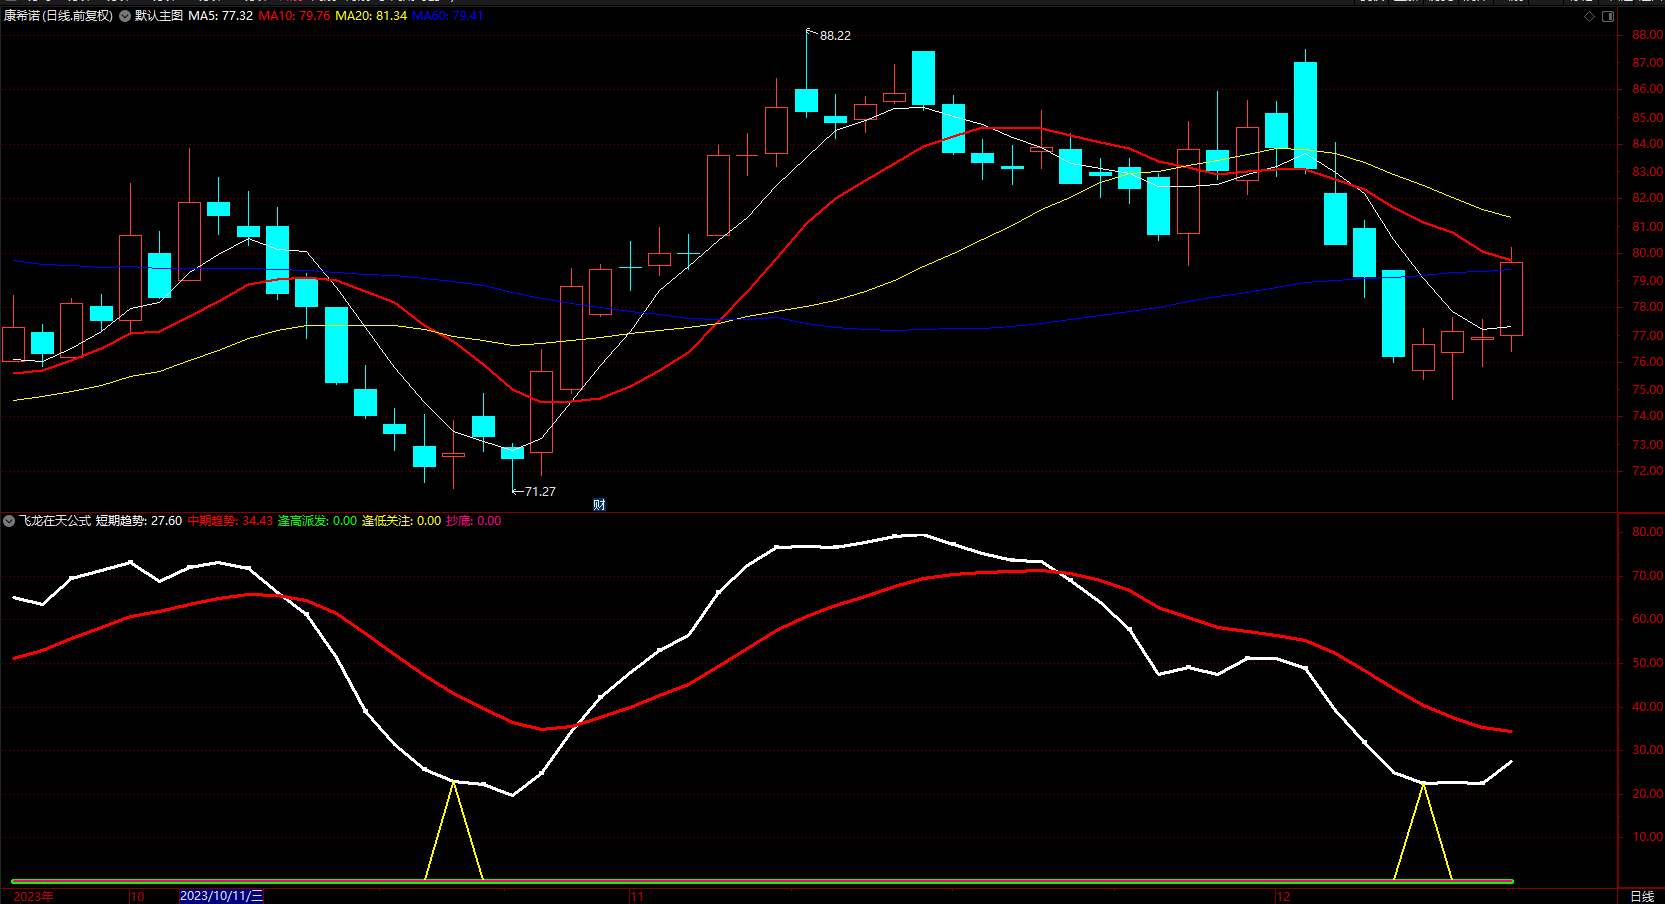This screenshot has width=1665, height=904.
Task: Select the 默认主图 label
Action: (159, 16)
